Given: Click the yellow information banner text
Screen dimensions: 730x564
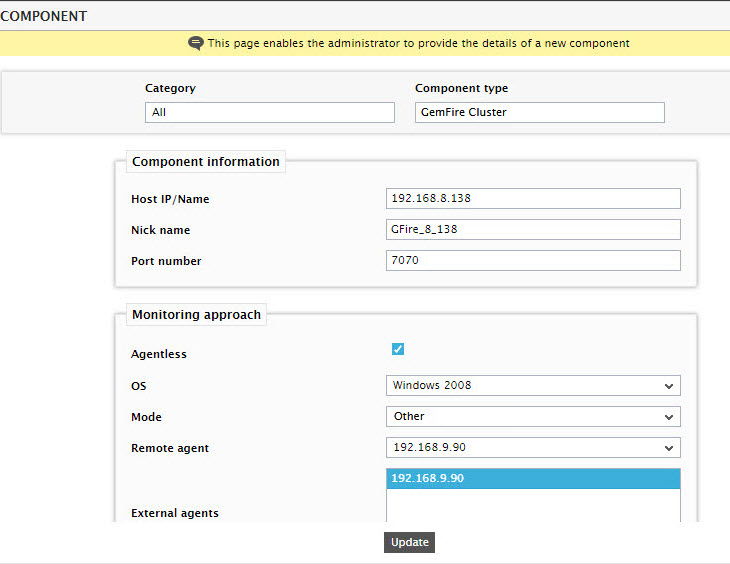Looking at the screenshot, I should coord(418,43).
